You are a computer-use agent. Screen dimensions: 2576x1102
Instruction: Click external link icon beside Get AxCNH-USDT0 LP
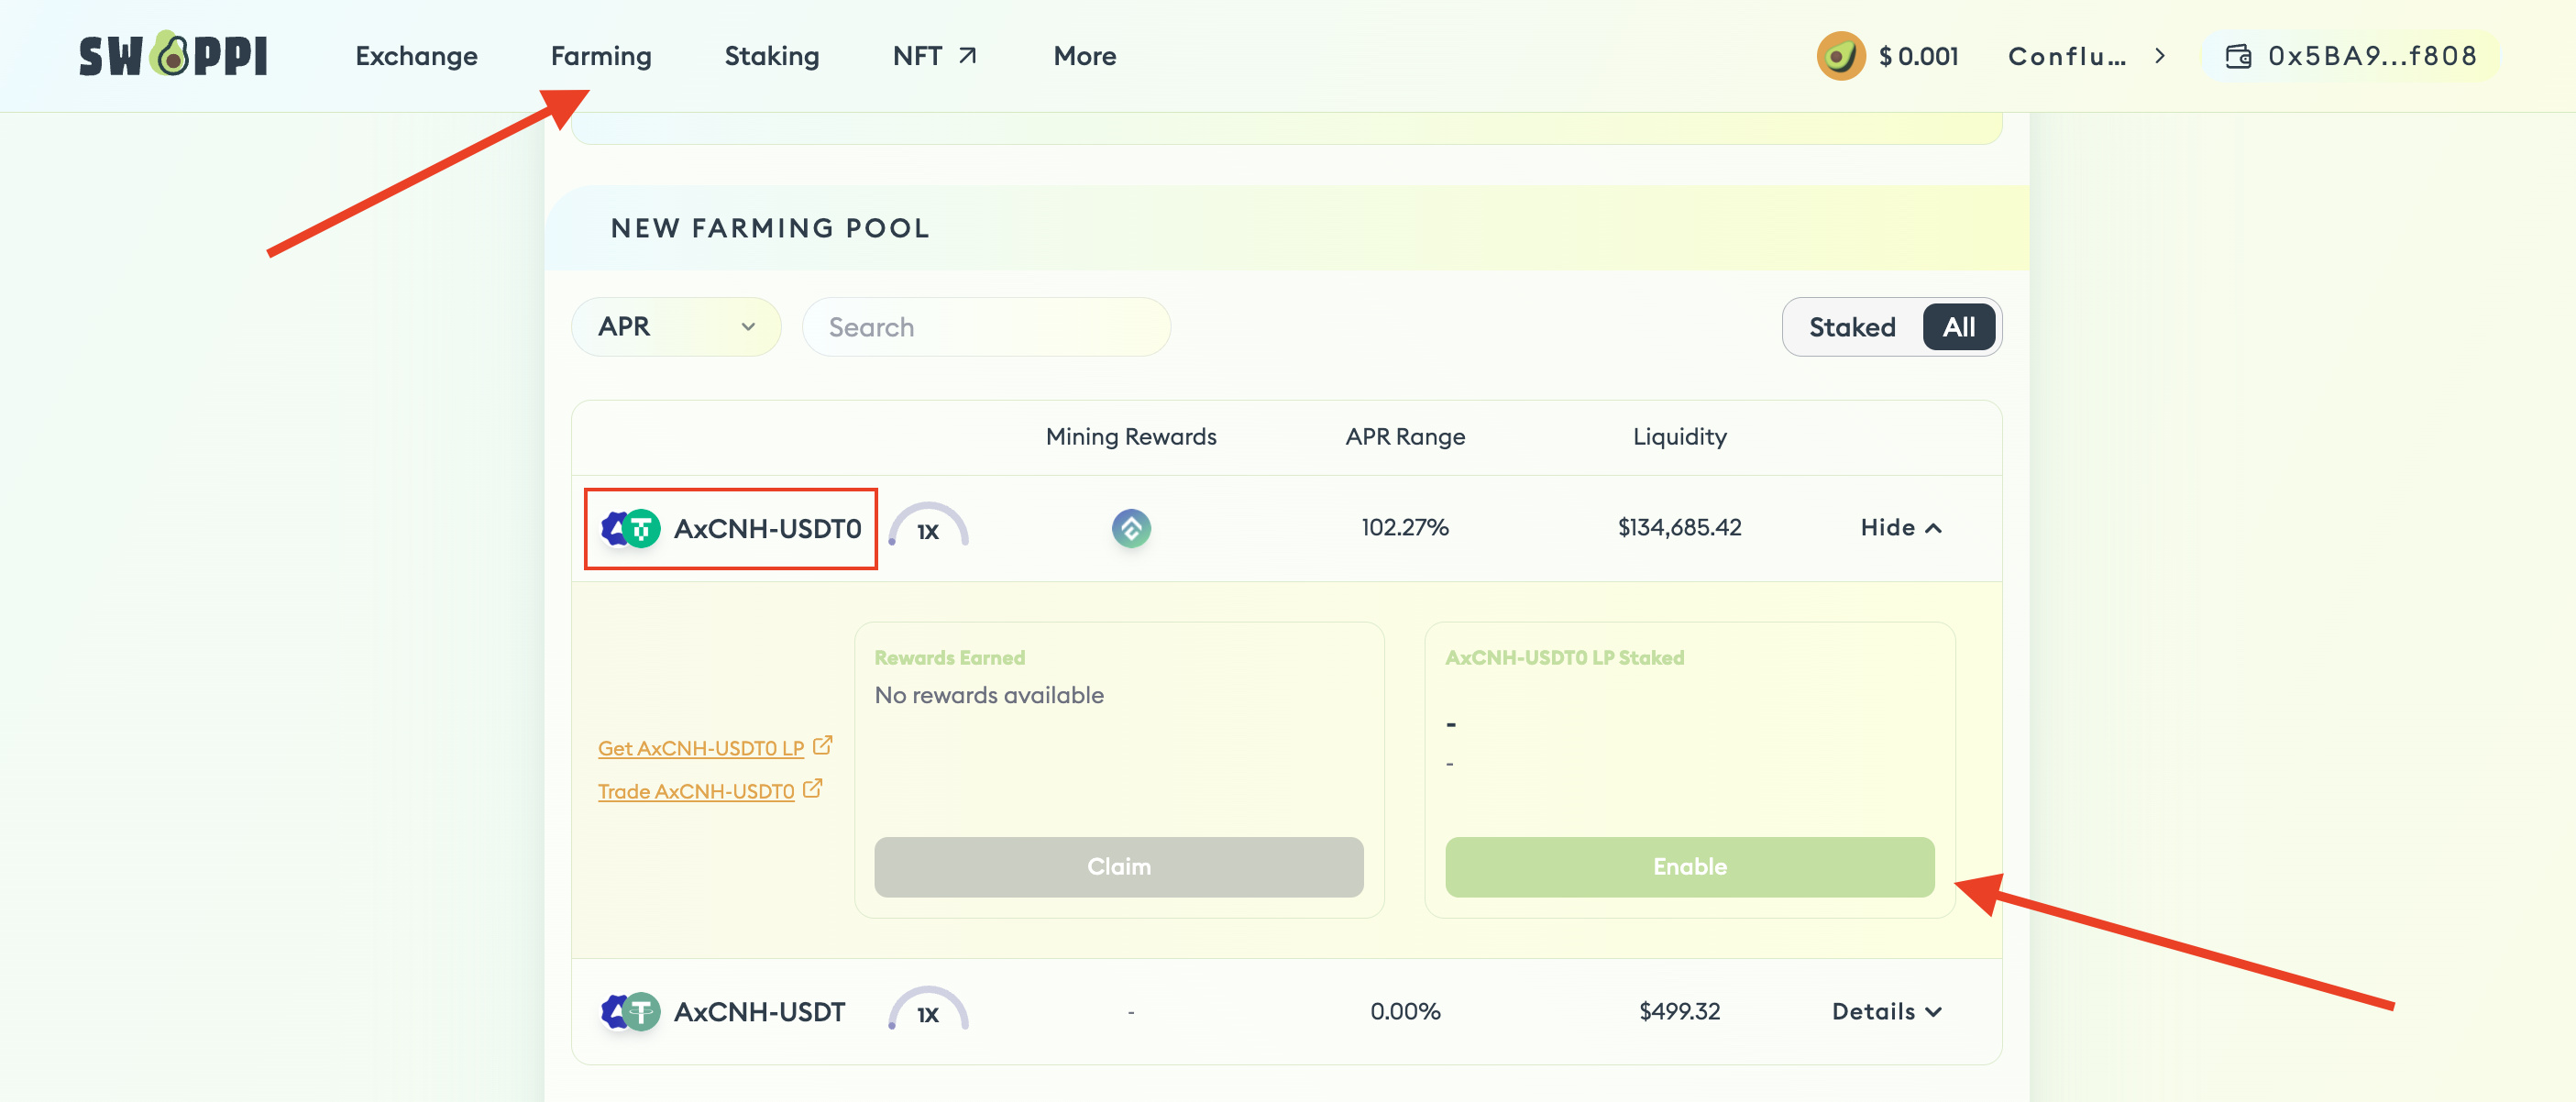(x=822, y=745)
